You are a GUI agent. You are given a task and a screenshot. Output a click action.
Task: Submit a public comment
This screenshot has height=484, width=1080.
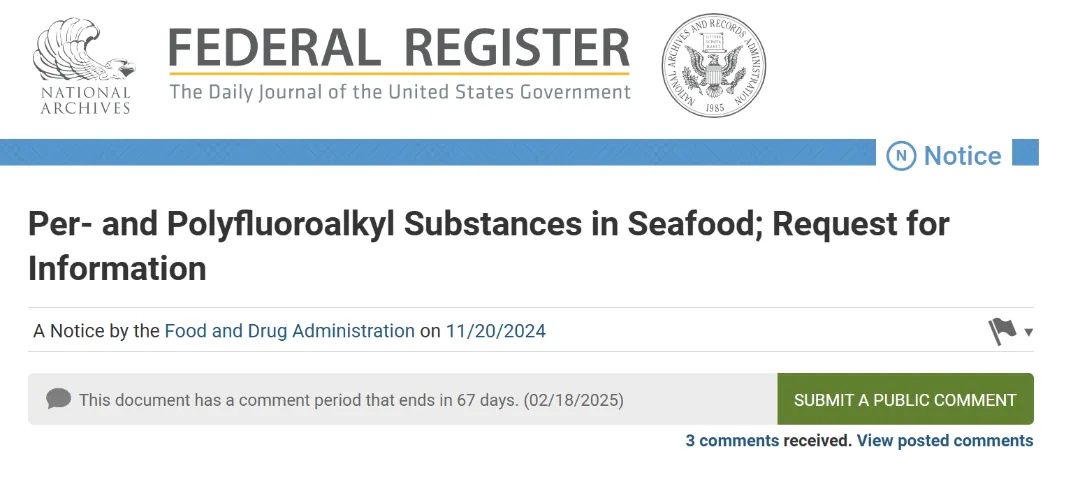point(905,399)
